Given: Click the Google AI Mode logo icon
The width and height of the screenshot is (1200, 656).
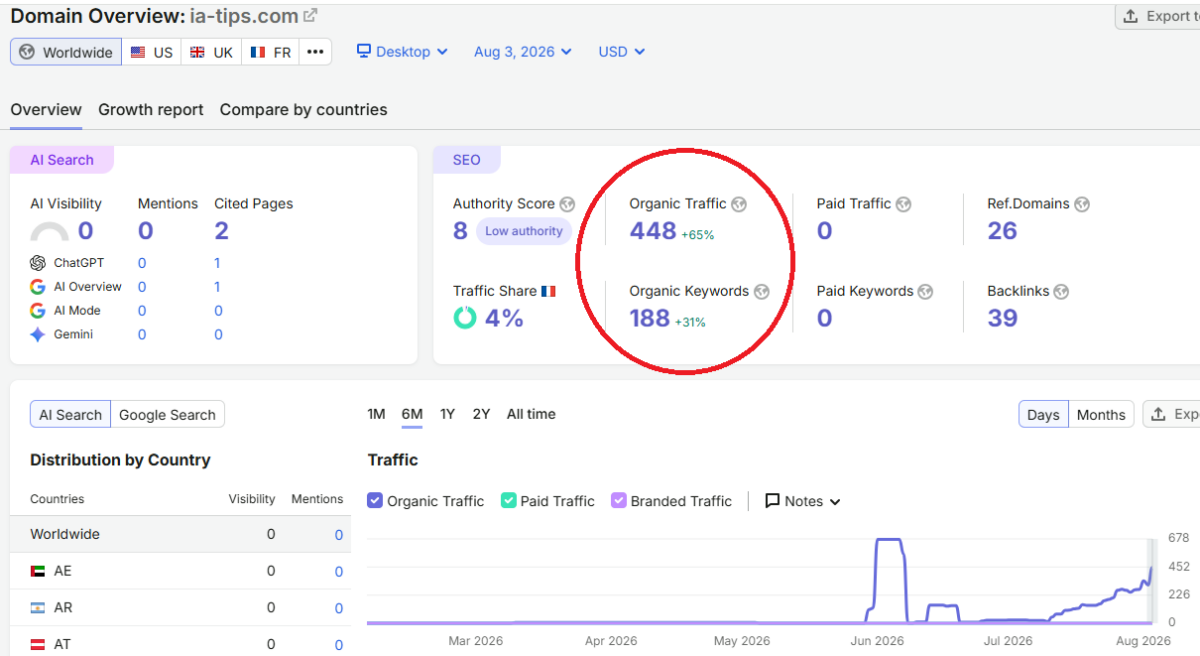Looking at the screenshot, I should tap(38, 311).
